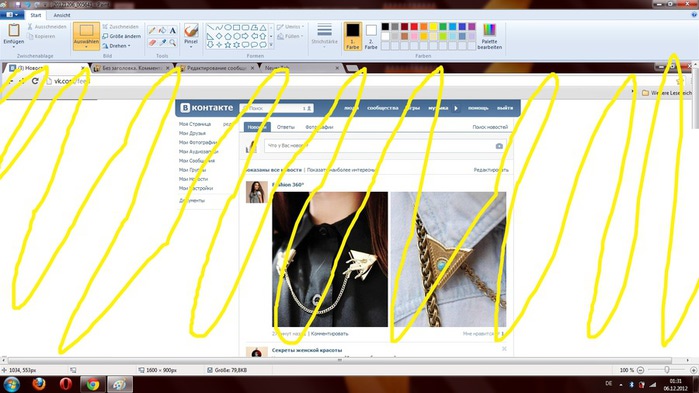Select the Magnifier zoom tool
Screen dimensions: 699x393
[x=173, y=43]
